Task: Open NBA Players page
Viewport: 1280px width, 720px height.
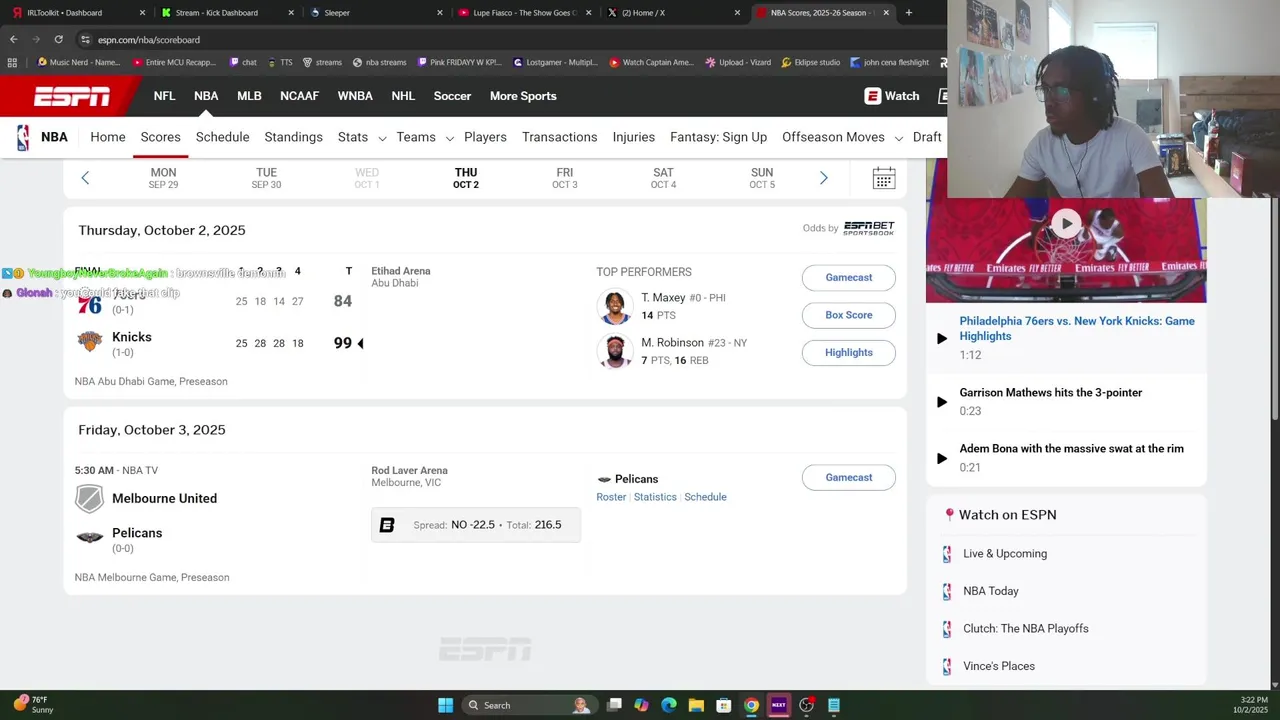Action: 485,137
